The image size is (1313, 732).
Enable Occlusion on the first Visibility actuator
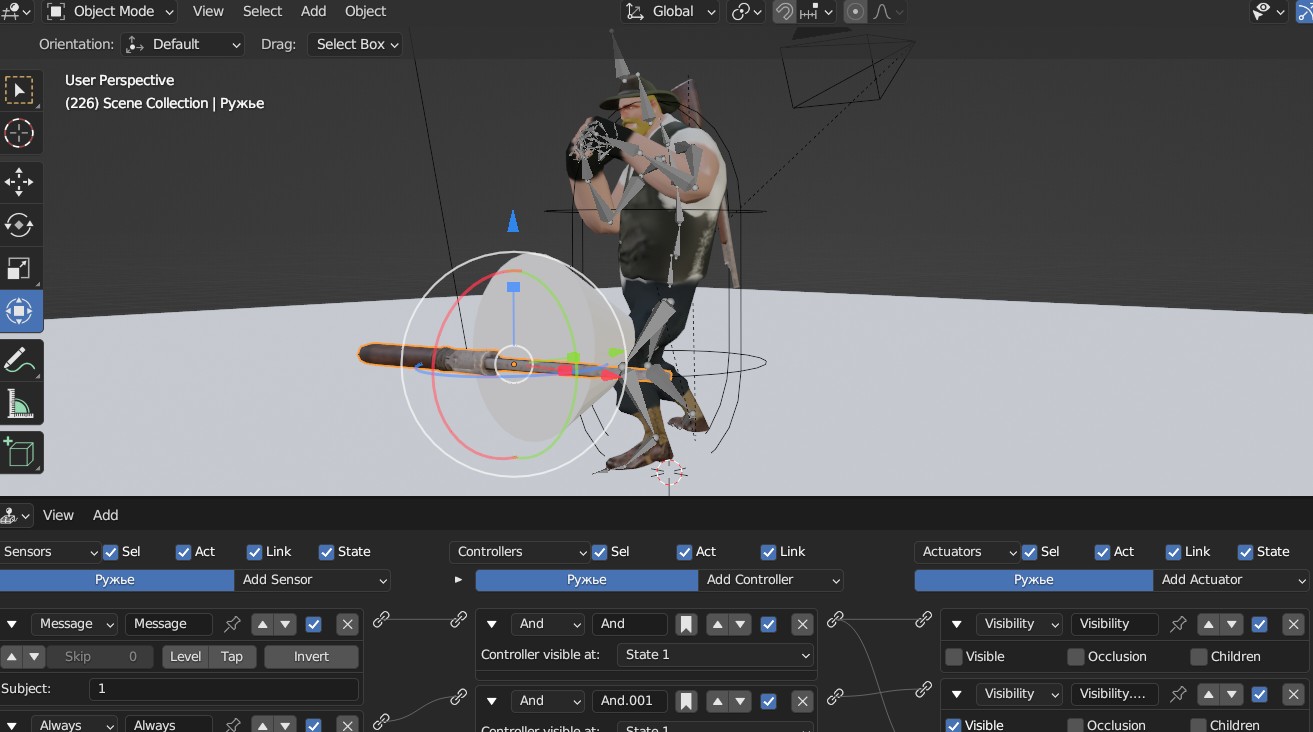pyautogui.click(x=1075, y=657)
